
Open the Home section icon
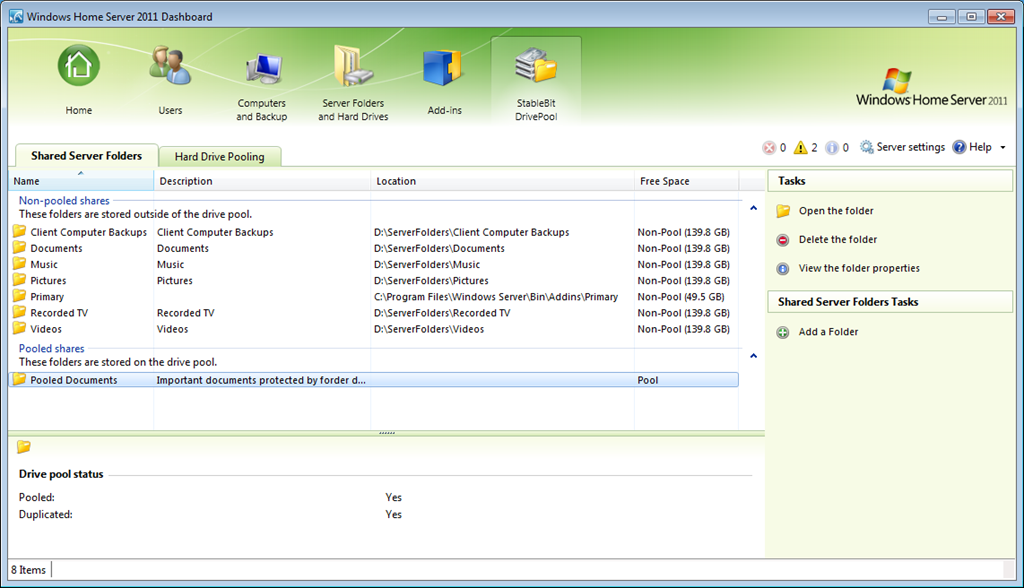point(78,66)
